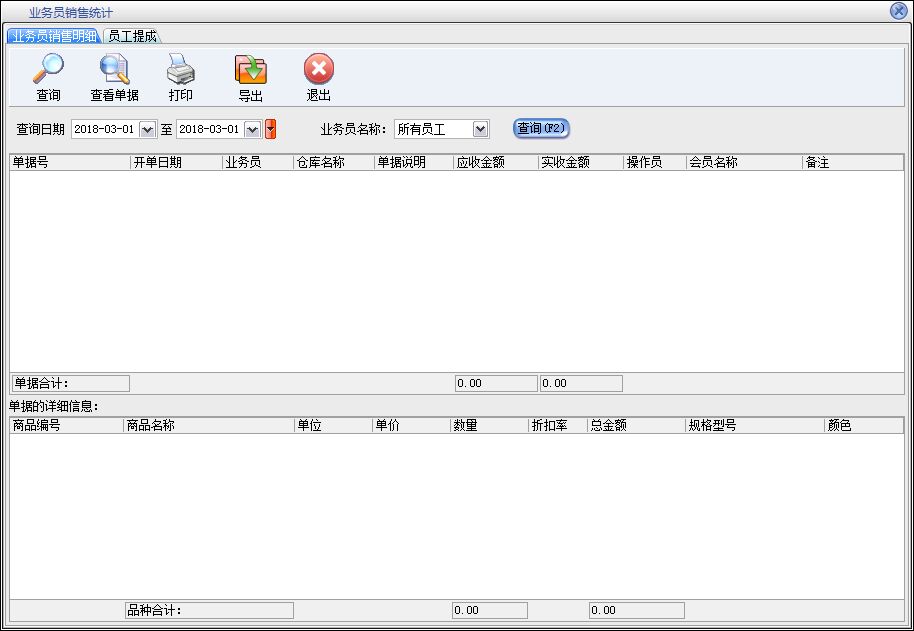
Task: Click the red 退出 exit icon
Action: [318, 71]
